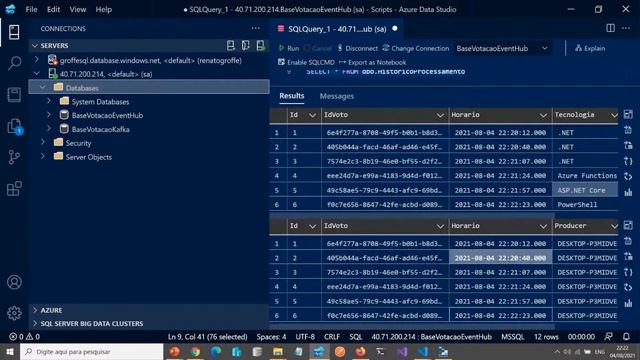Open the Explorer view with badge
Image resolution: width=640 pixels, height=360 pixels.
[x=14, y=126]
